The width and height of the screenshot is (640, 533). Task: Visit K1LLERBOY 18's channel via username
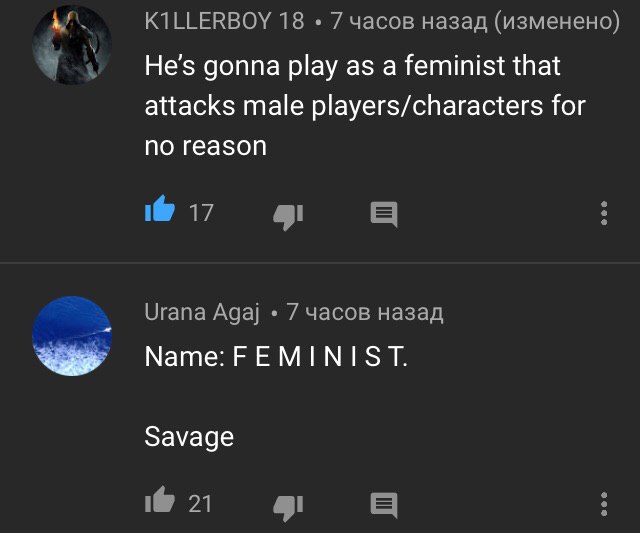[224, 21]
